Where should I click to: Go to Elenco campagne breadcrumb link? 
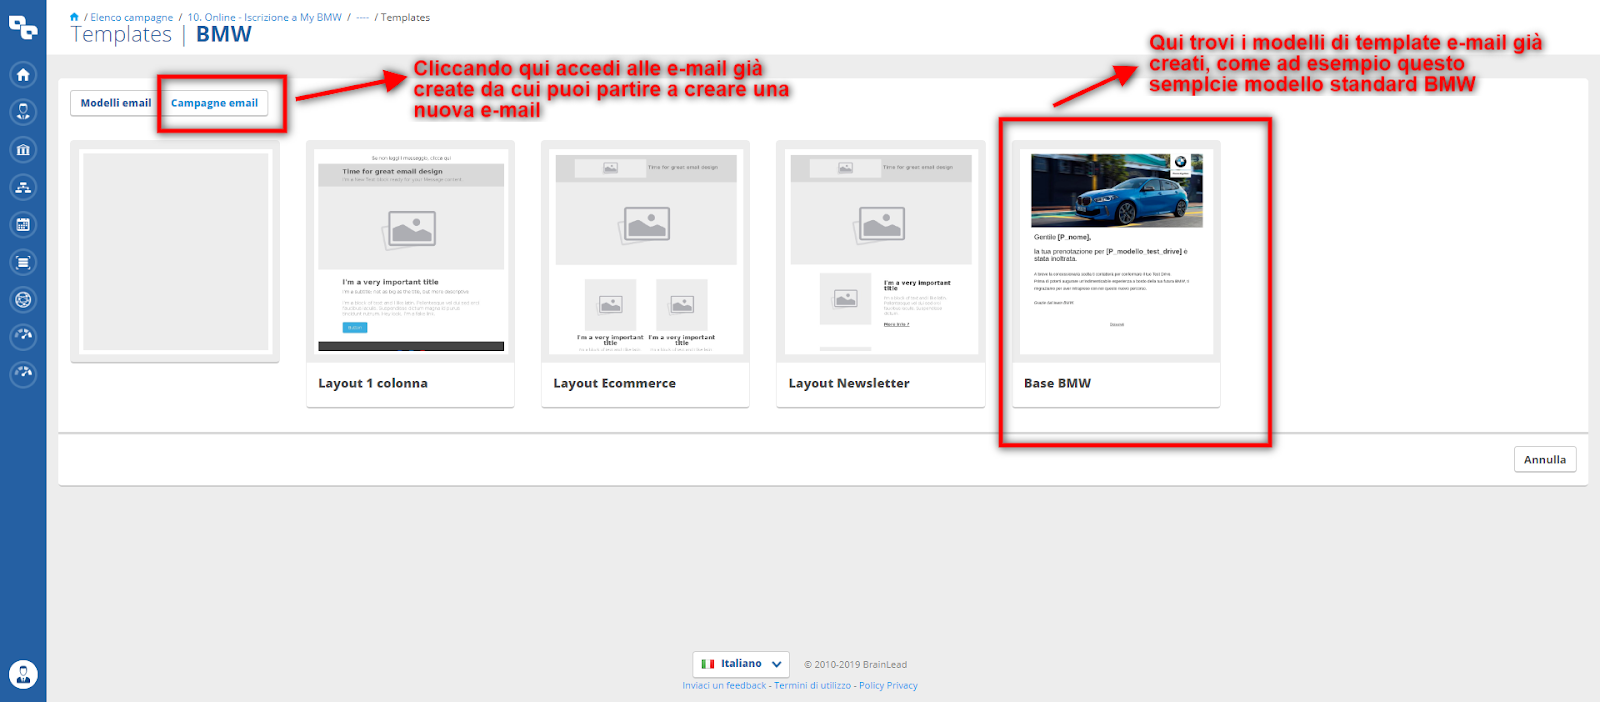click(132, 18)
